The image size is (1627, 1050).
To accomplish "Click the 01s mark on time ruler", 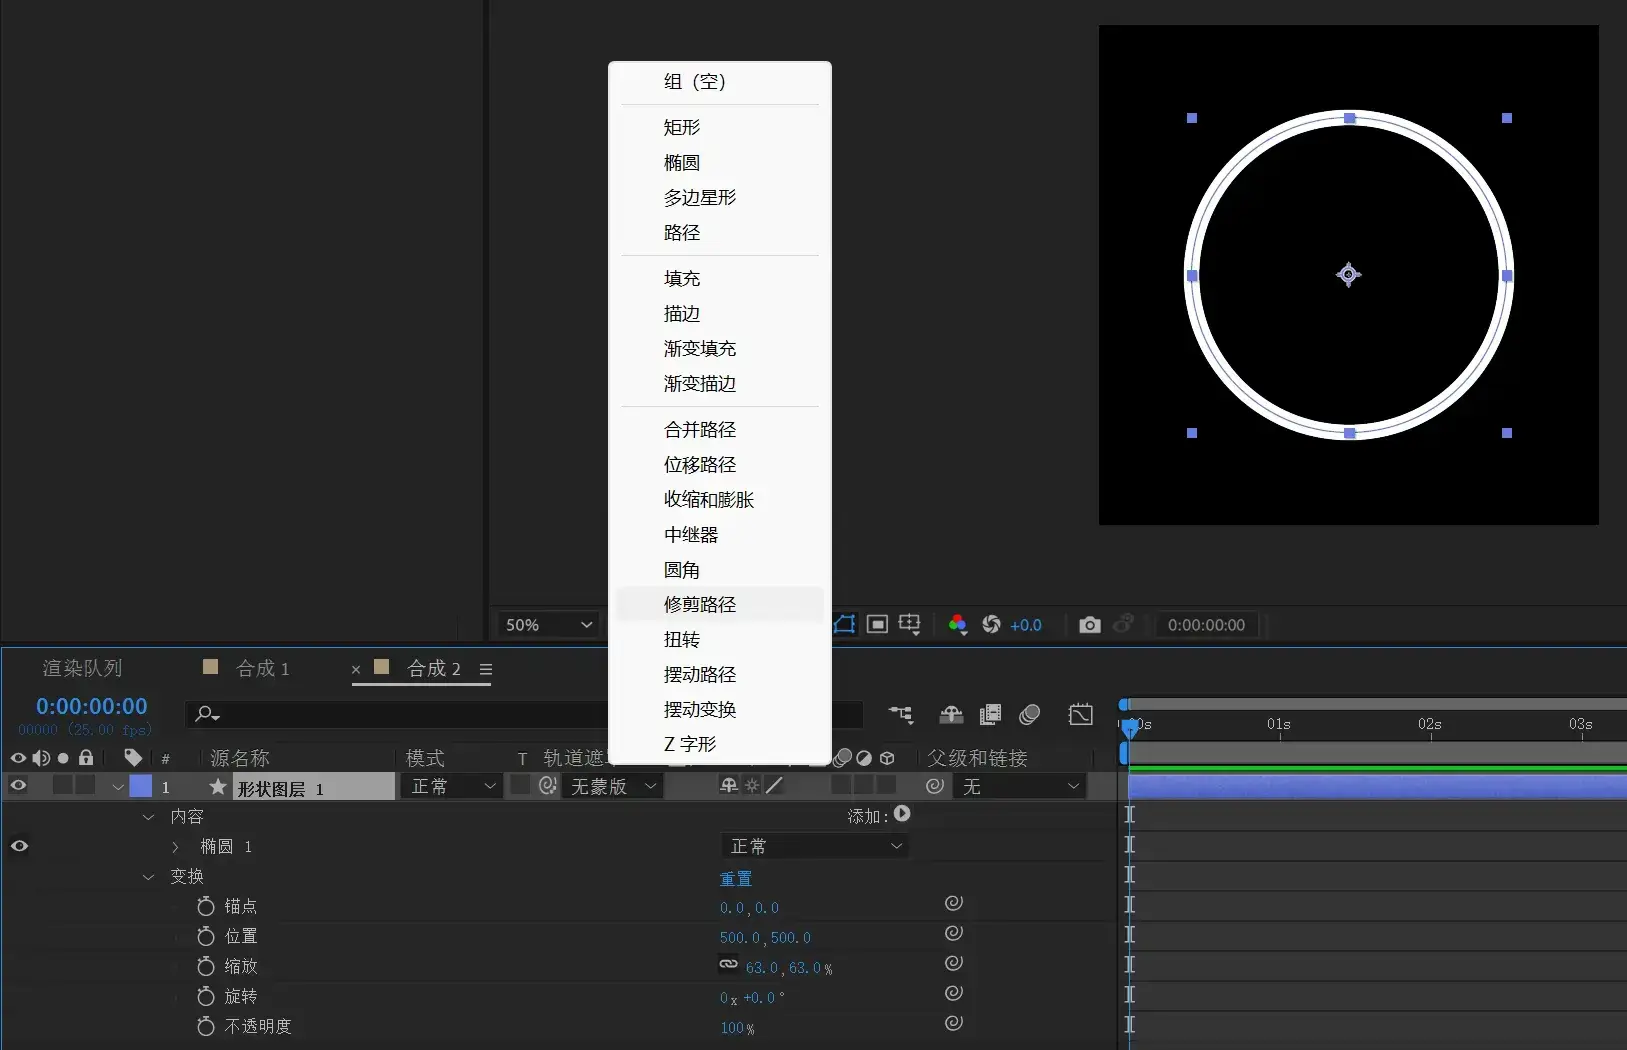I will (x=1279, y=724).
